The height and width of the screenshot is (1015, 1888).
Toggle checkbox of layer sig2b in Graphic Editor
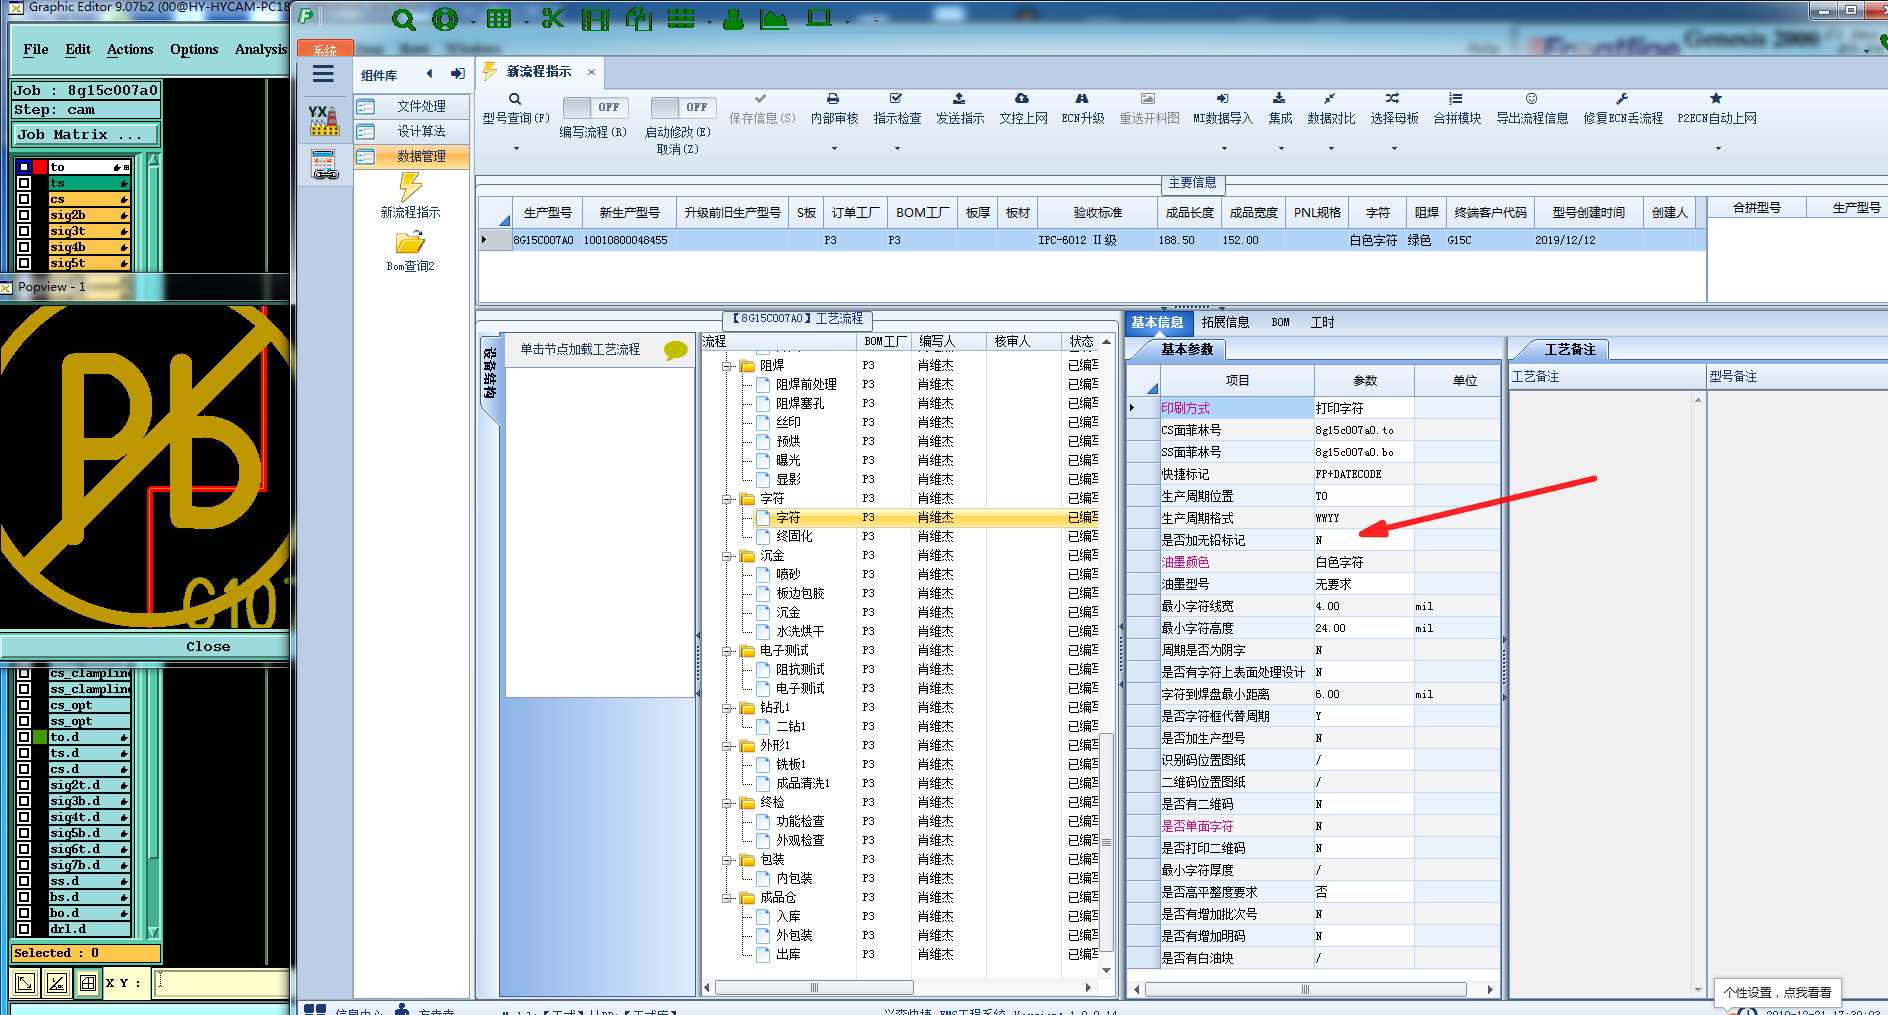pyautogui.click(x=24, y=215)
